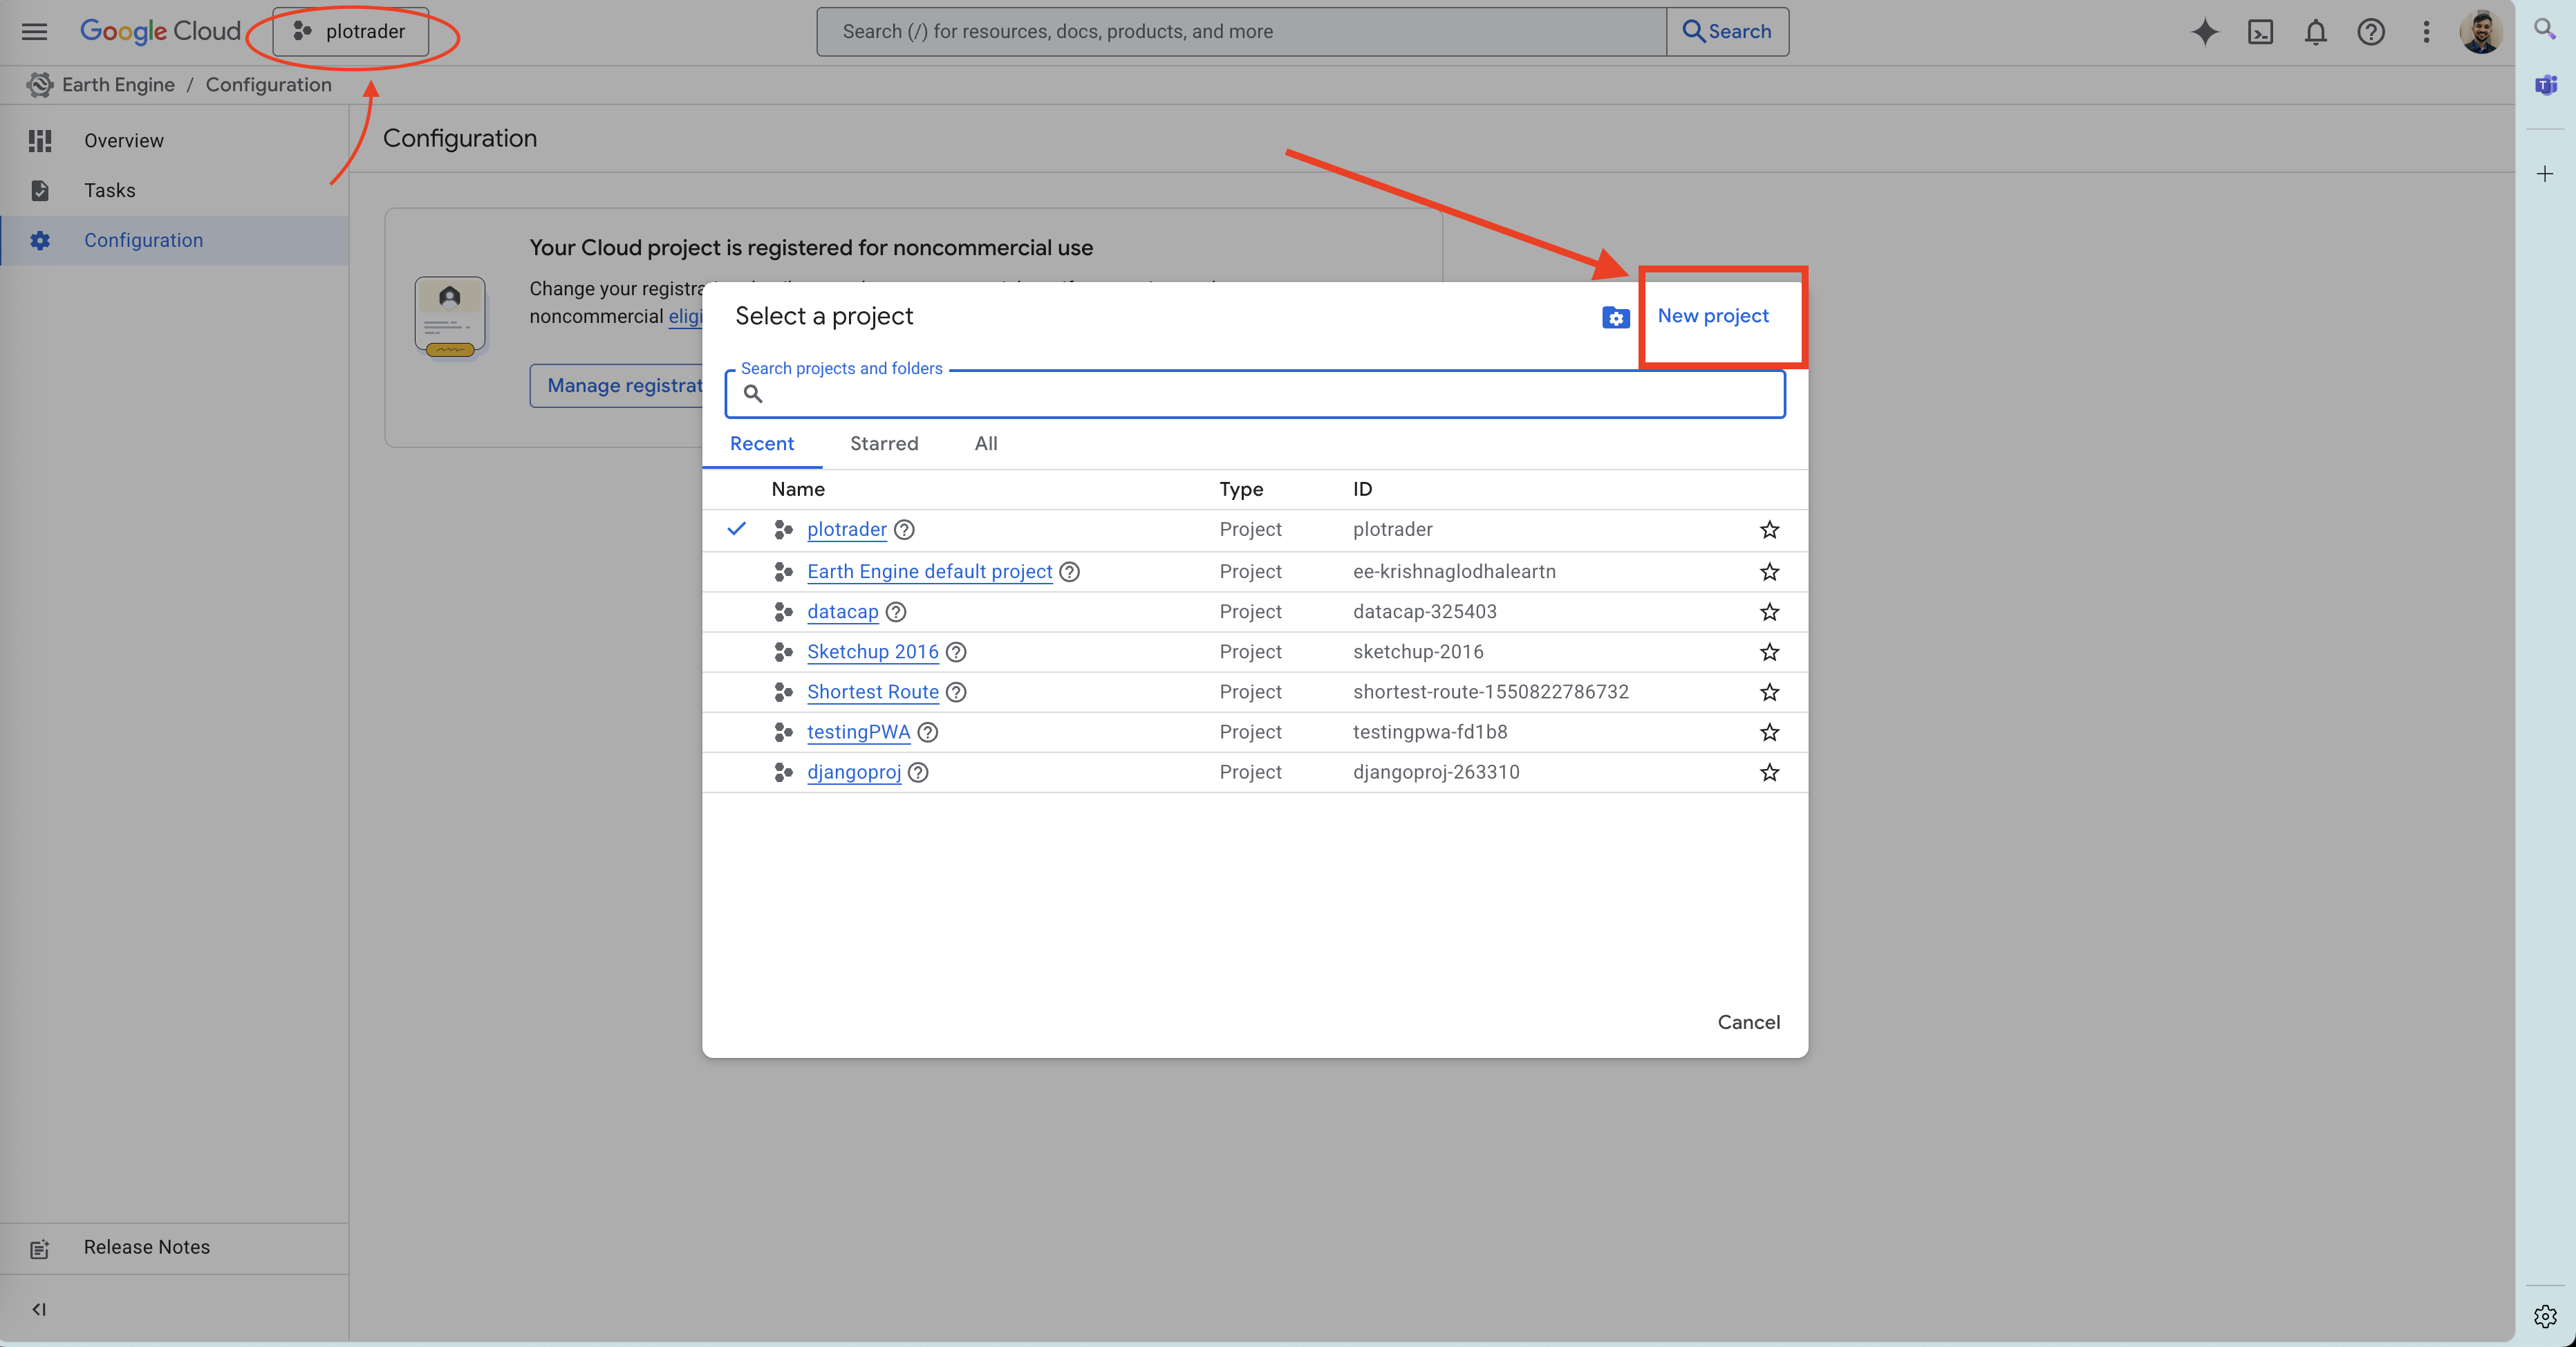Star the Shortest Route project
This screenshot has height=1347, width=2576.
click(1768, 692)
